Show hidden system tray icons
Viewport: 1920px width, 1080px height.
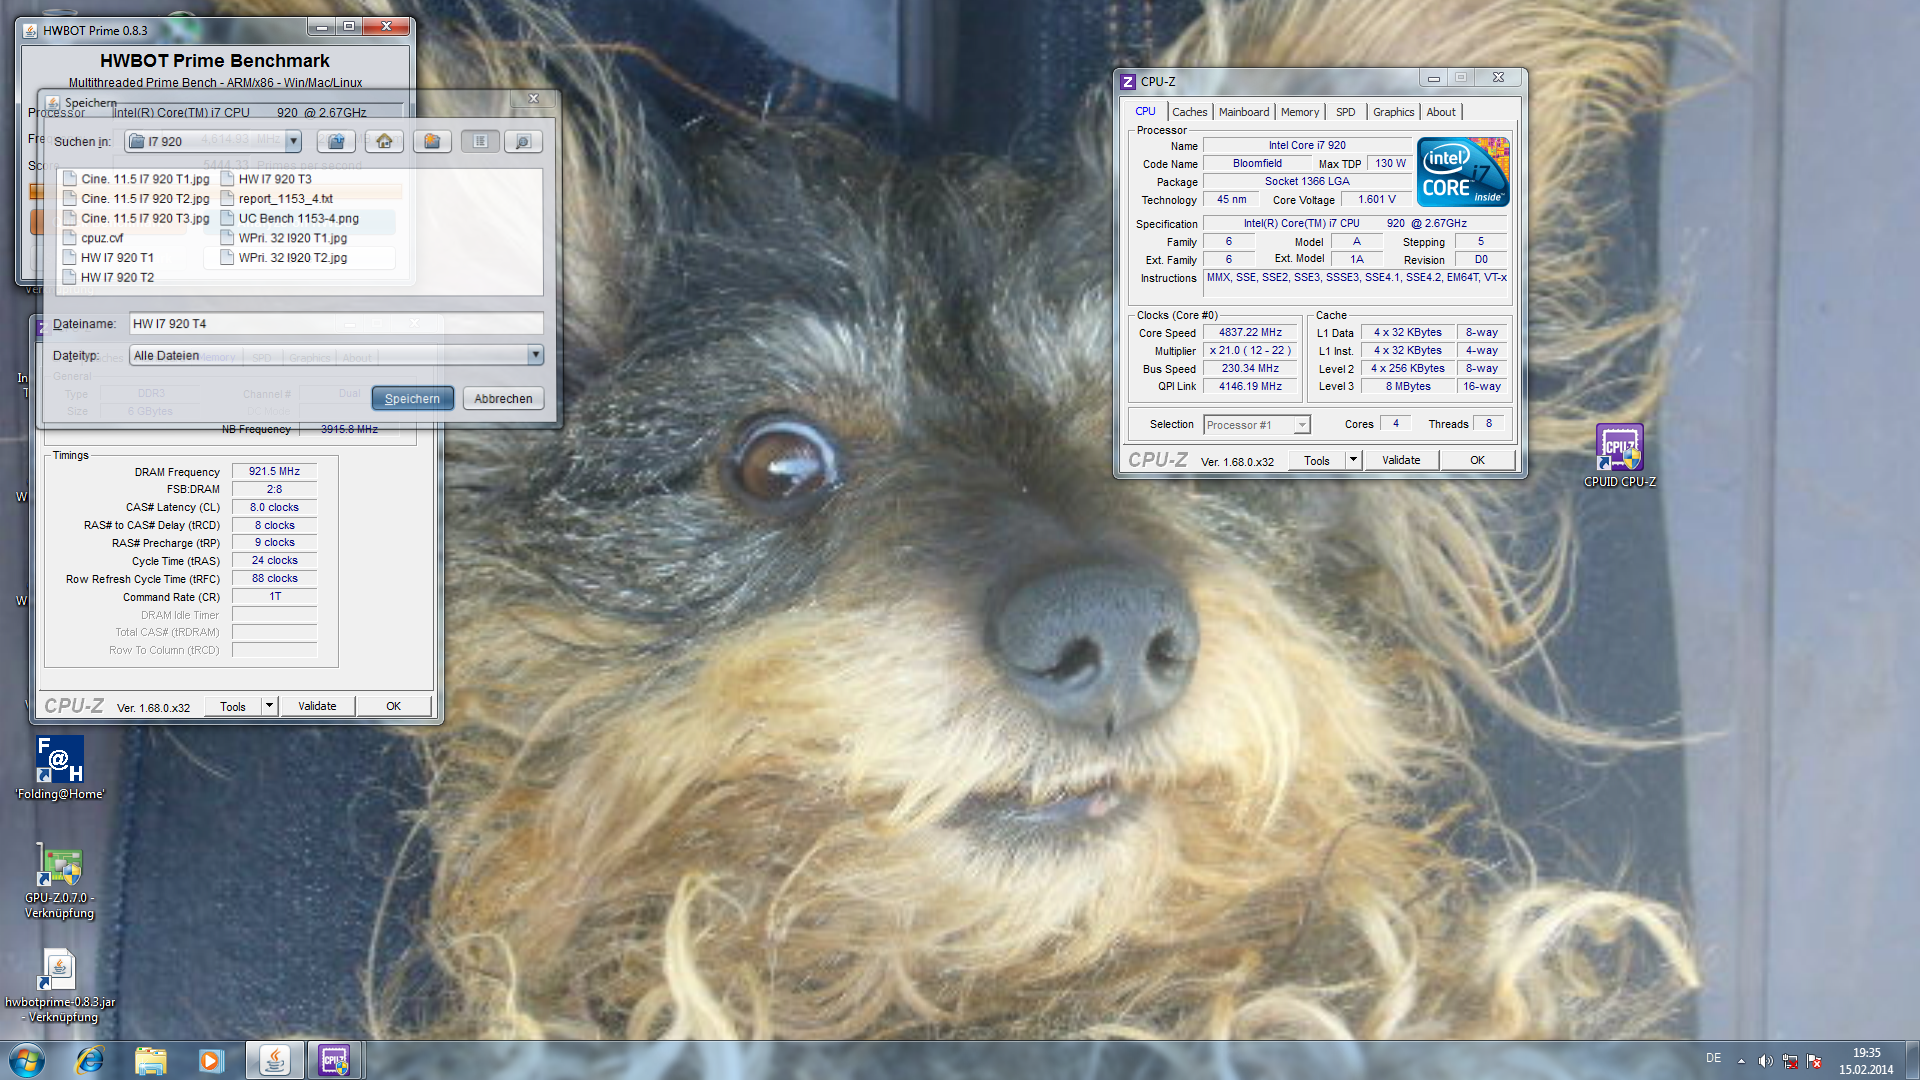coord(1741,1061)
